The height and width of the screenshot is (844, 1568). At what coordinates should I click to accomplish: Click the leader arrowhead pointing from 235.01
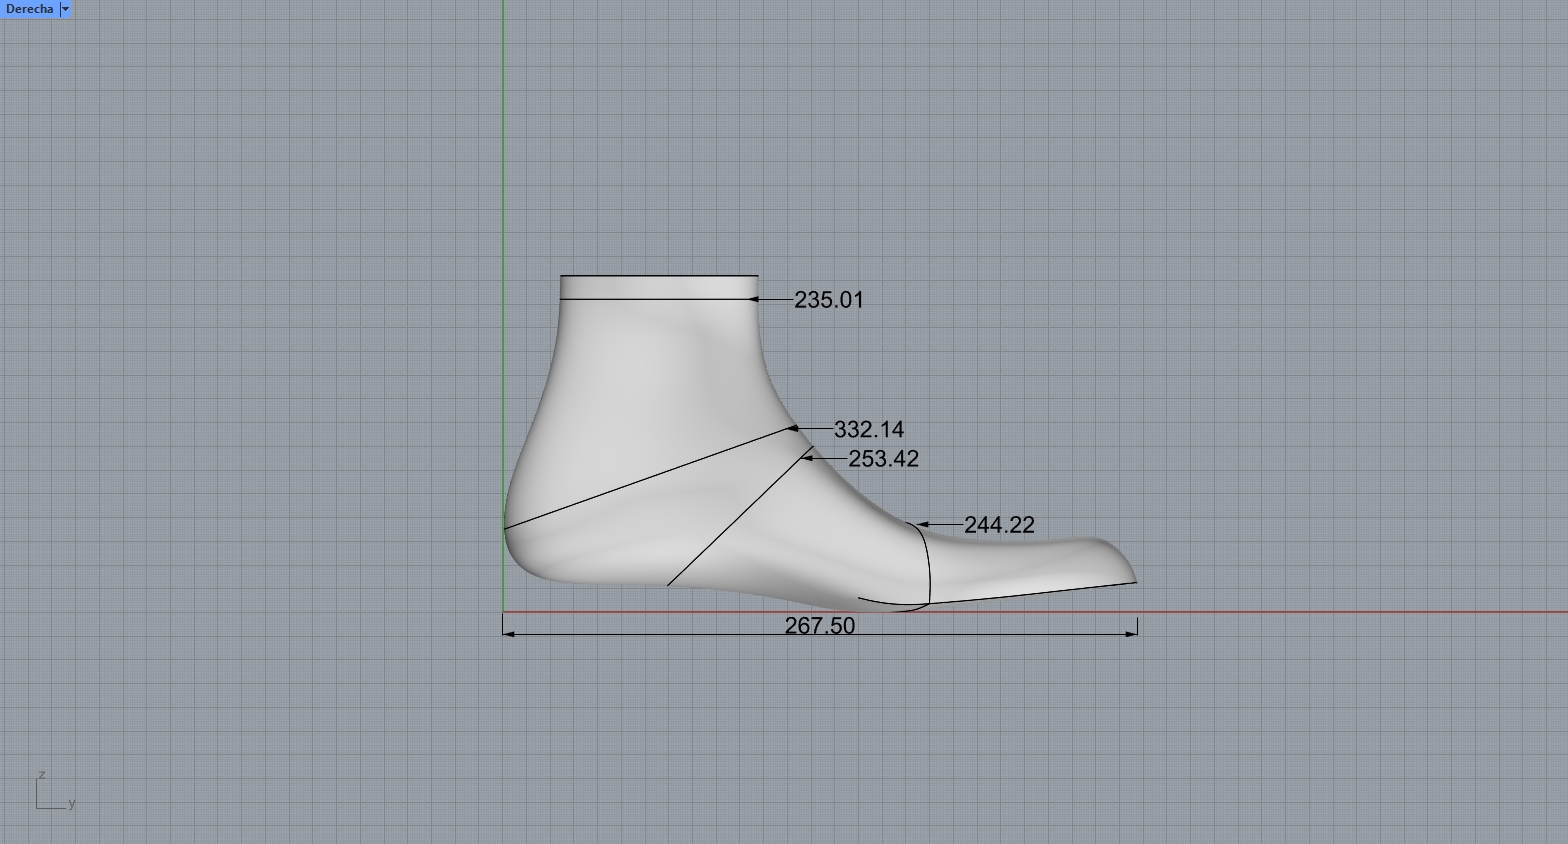pyautogui.click(x=755, y=299)
